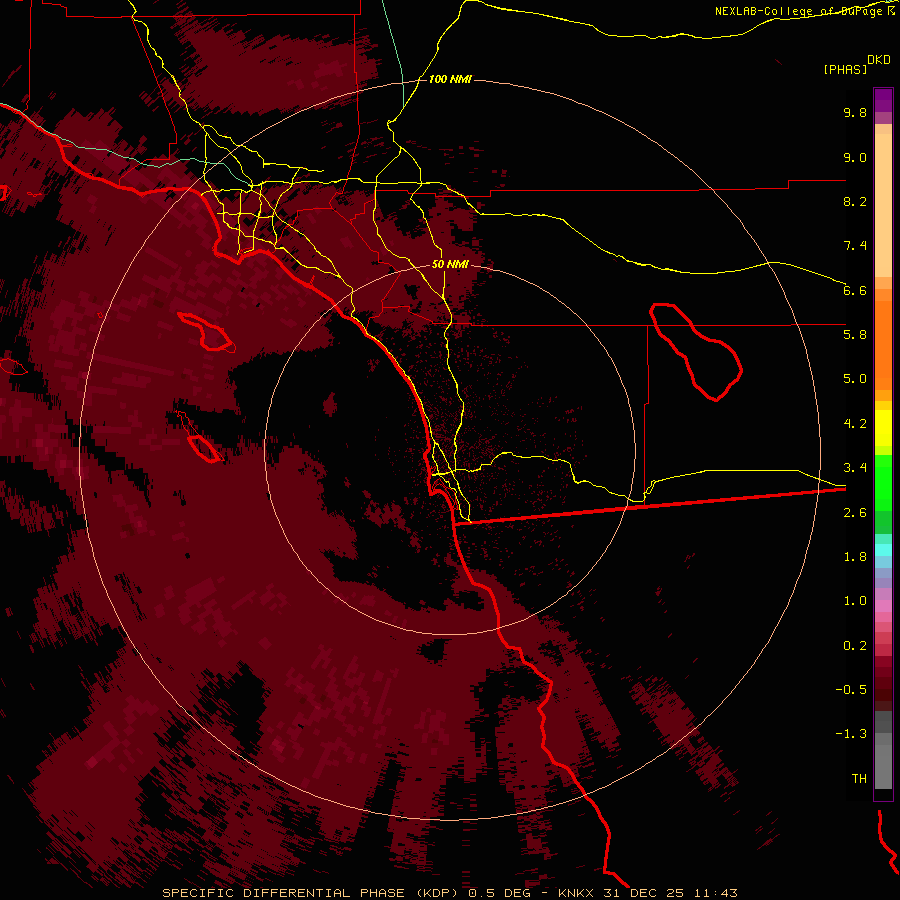Click the 2.6 value on the color scale

tap(855, 513)
